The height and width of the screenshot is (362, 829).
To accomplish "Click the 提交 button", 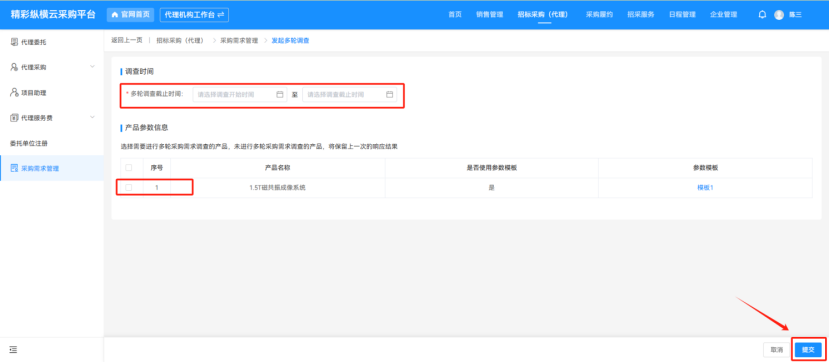I will tap(808, 349).
